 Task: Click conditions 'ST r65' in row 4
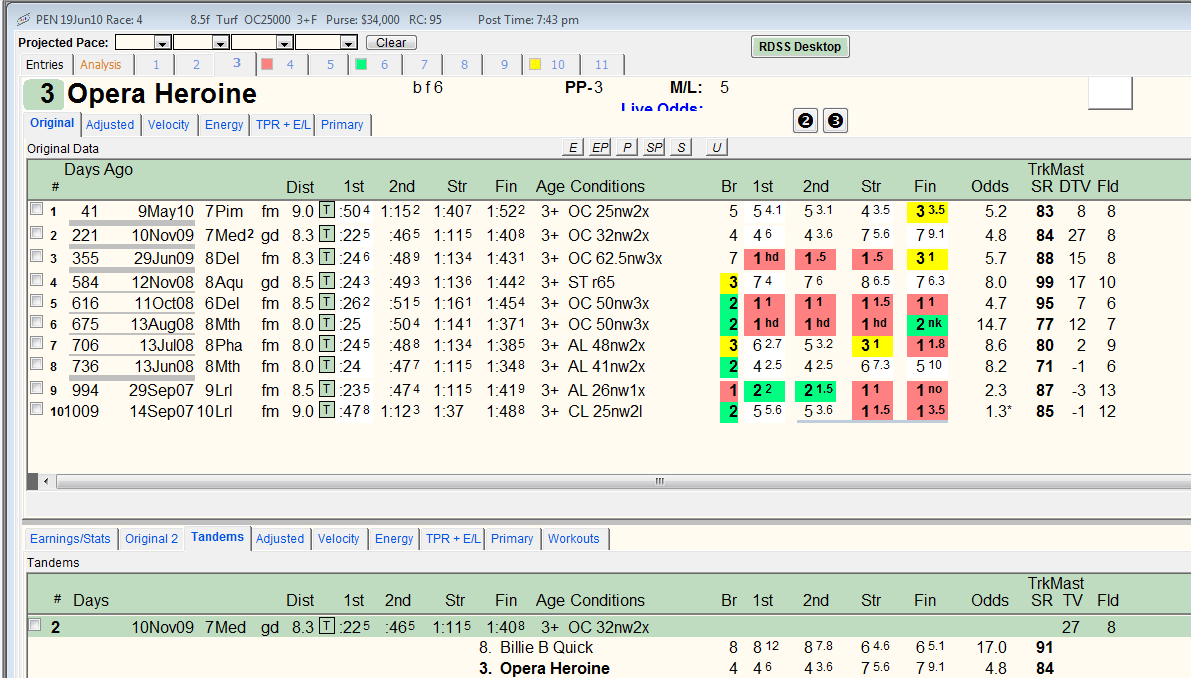click(591, 282)
